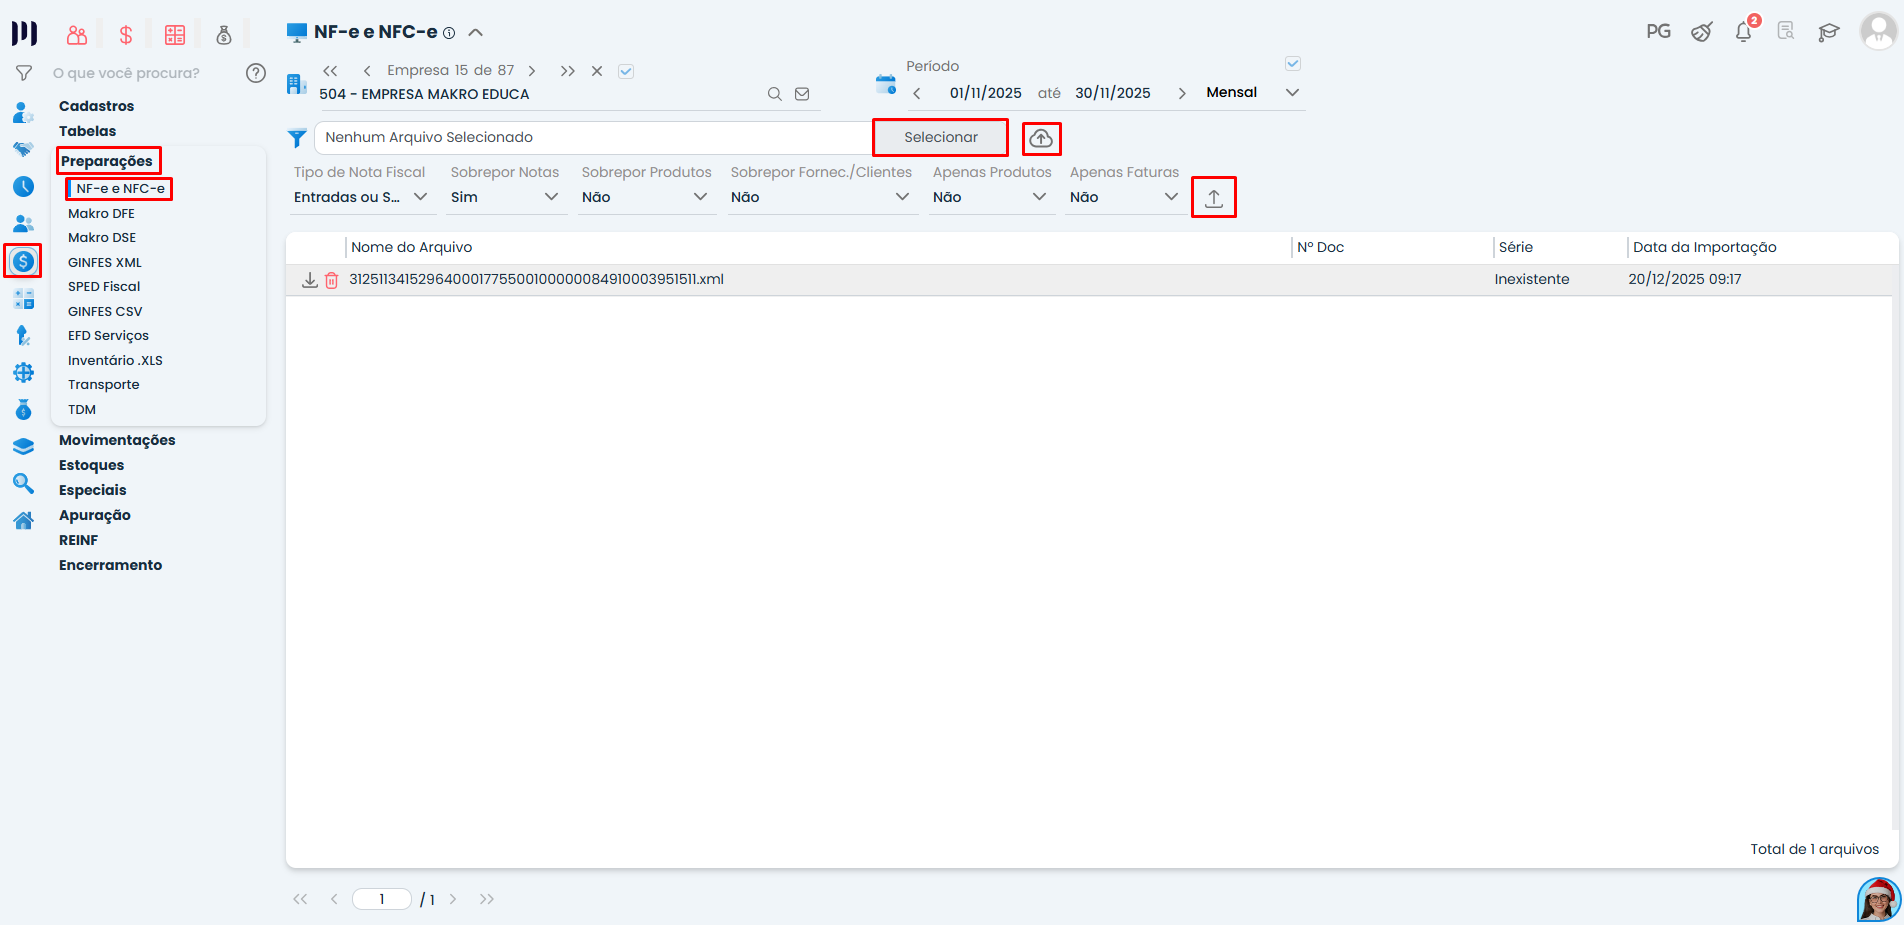Click the import upload arrow icon

coord(1213,198)
